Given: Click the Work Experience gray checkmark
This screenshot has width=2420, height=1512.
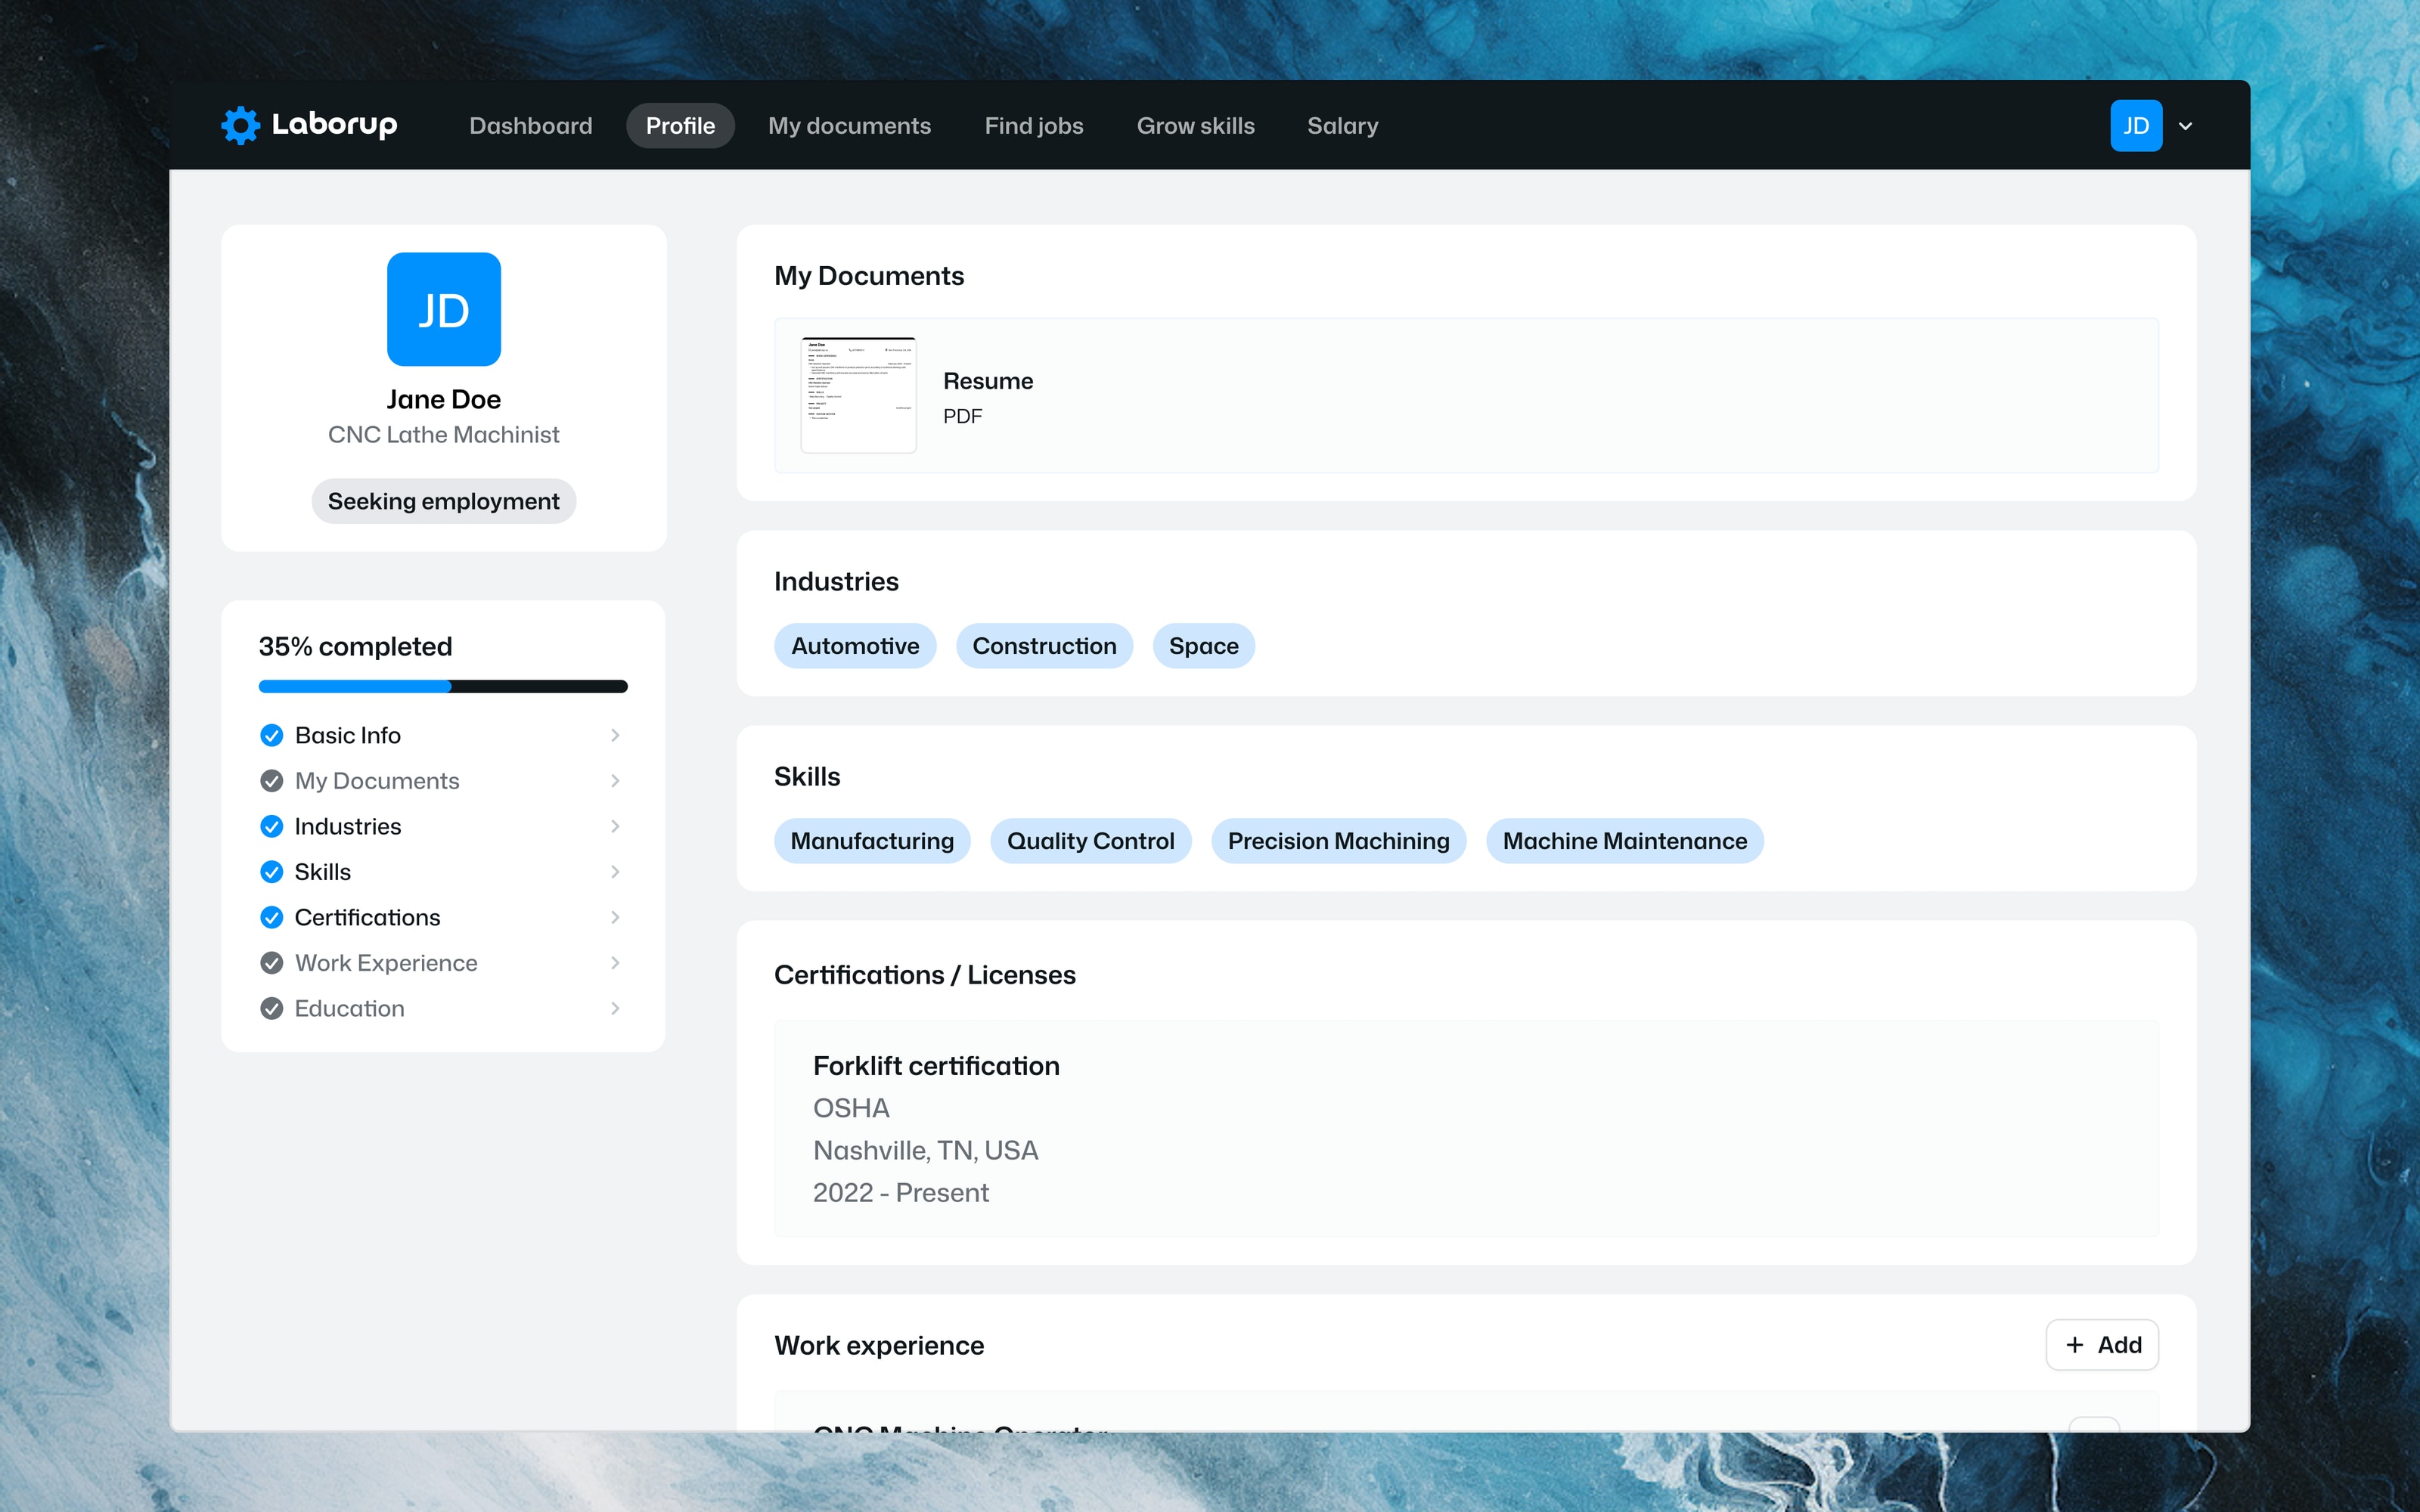Looking at the screenshot, I should [271, 962].
